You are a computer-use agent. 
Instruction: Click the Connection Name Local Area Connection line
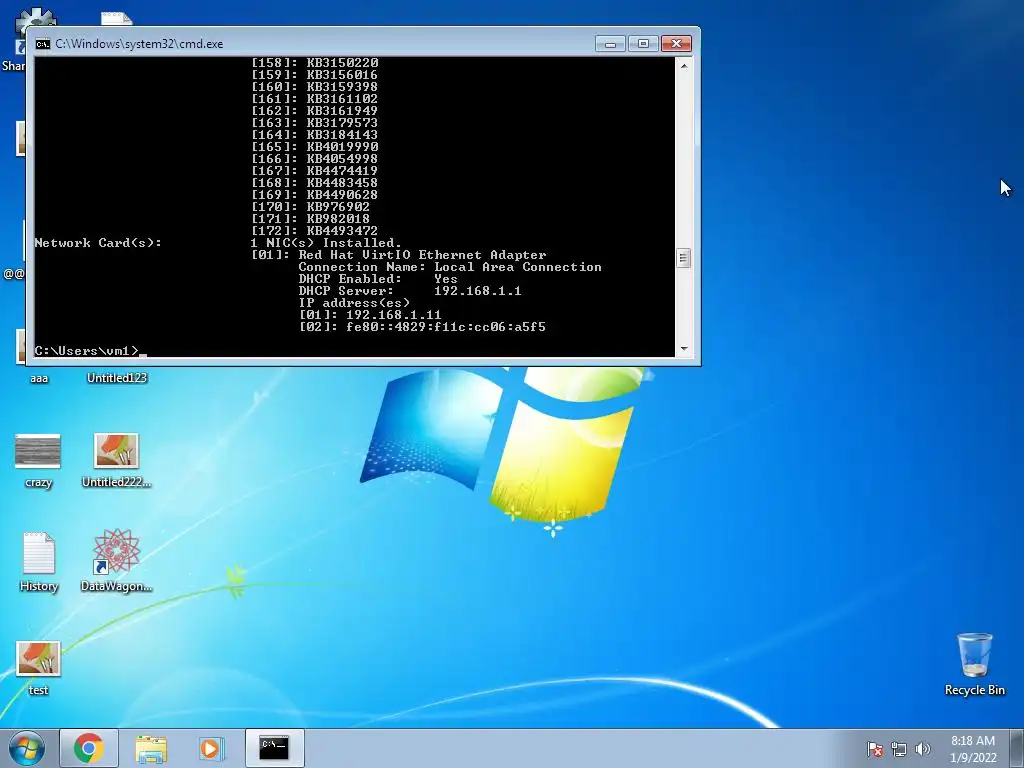tap(450, 266)
